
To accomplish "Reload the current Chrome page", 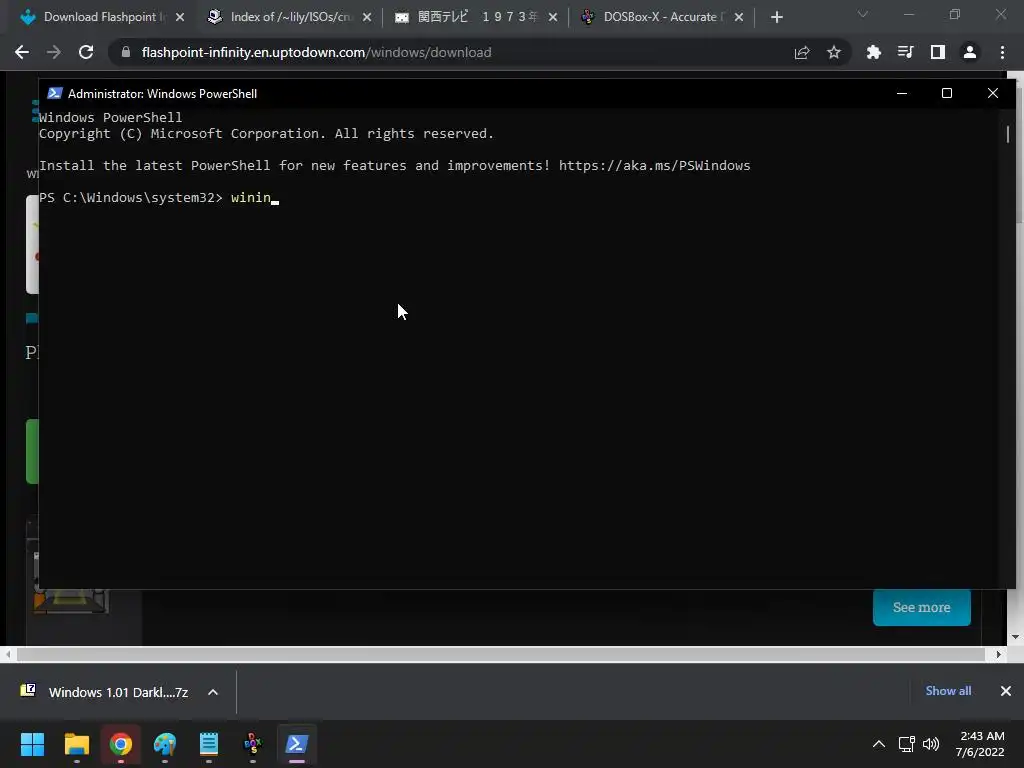I will tap(86, 52).
